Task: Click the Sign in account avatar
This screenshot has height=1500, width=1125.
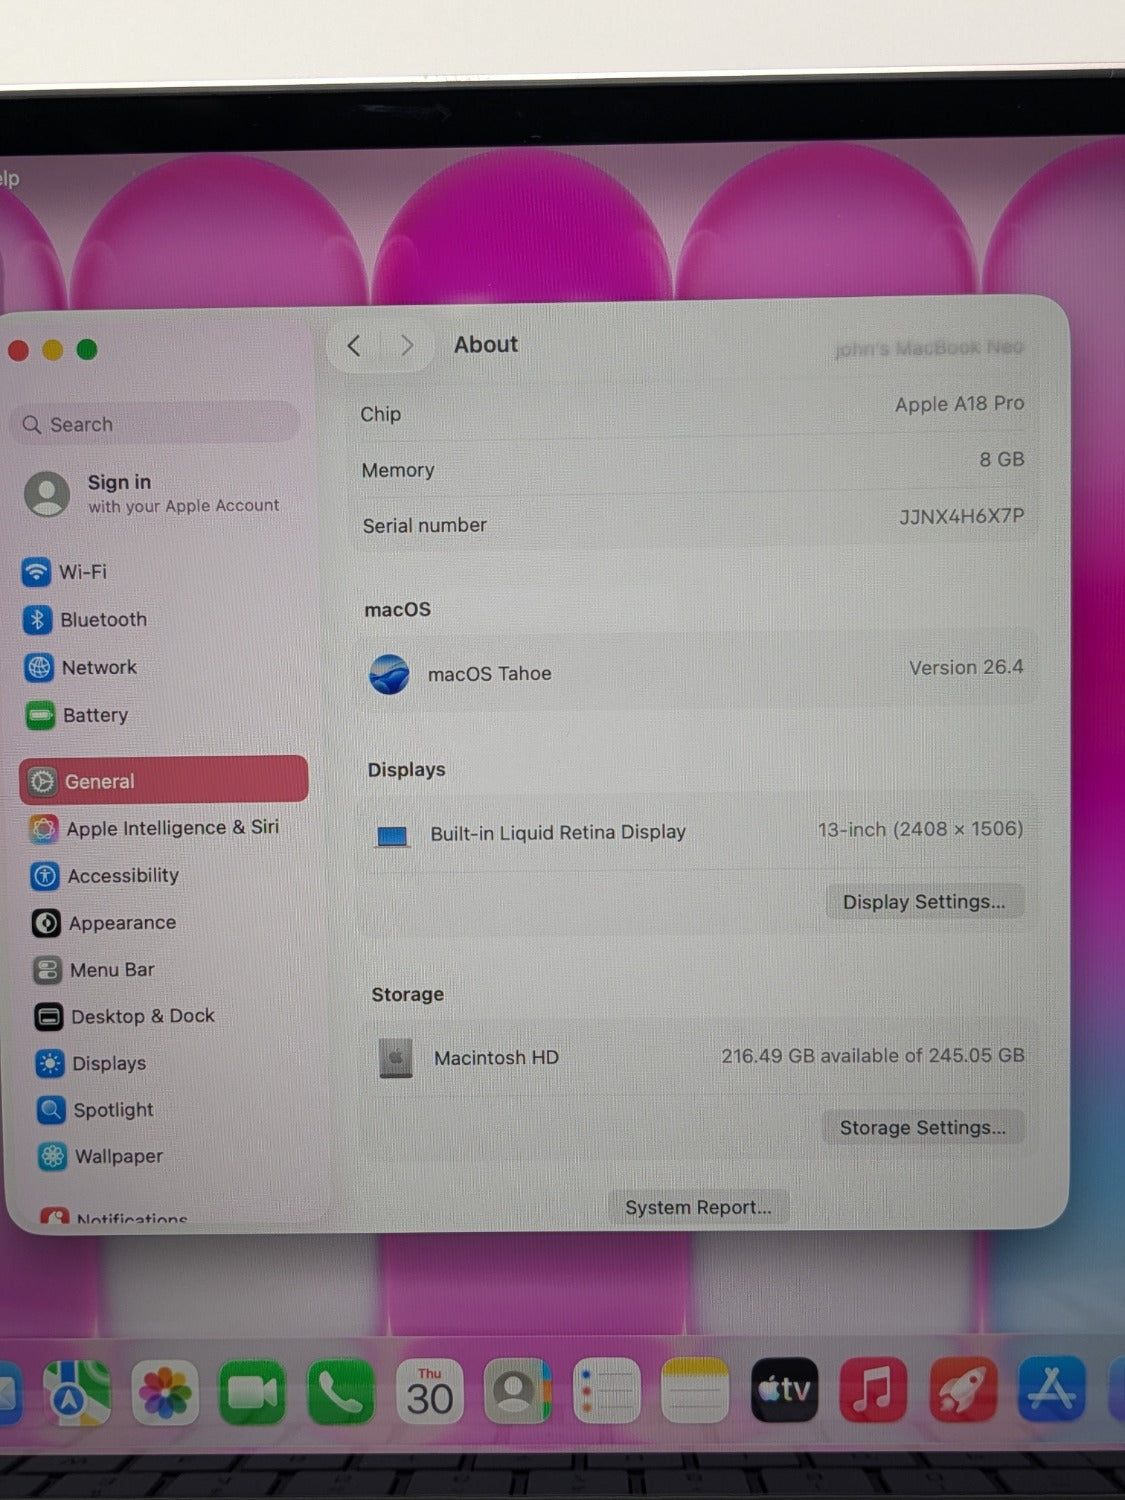Action: click(x=47, y=494)
